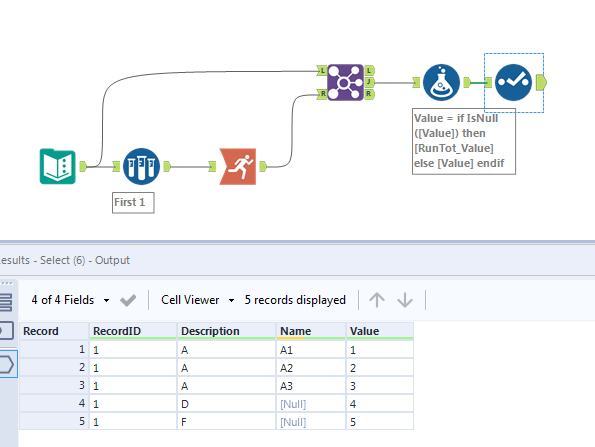Viewport: 595px width, 447px height.
Task: Click the Description column header
Action: (226, 331)
